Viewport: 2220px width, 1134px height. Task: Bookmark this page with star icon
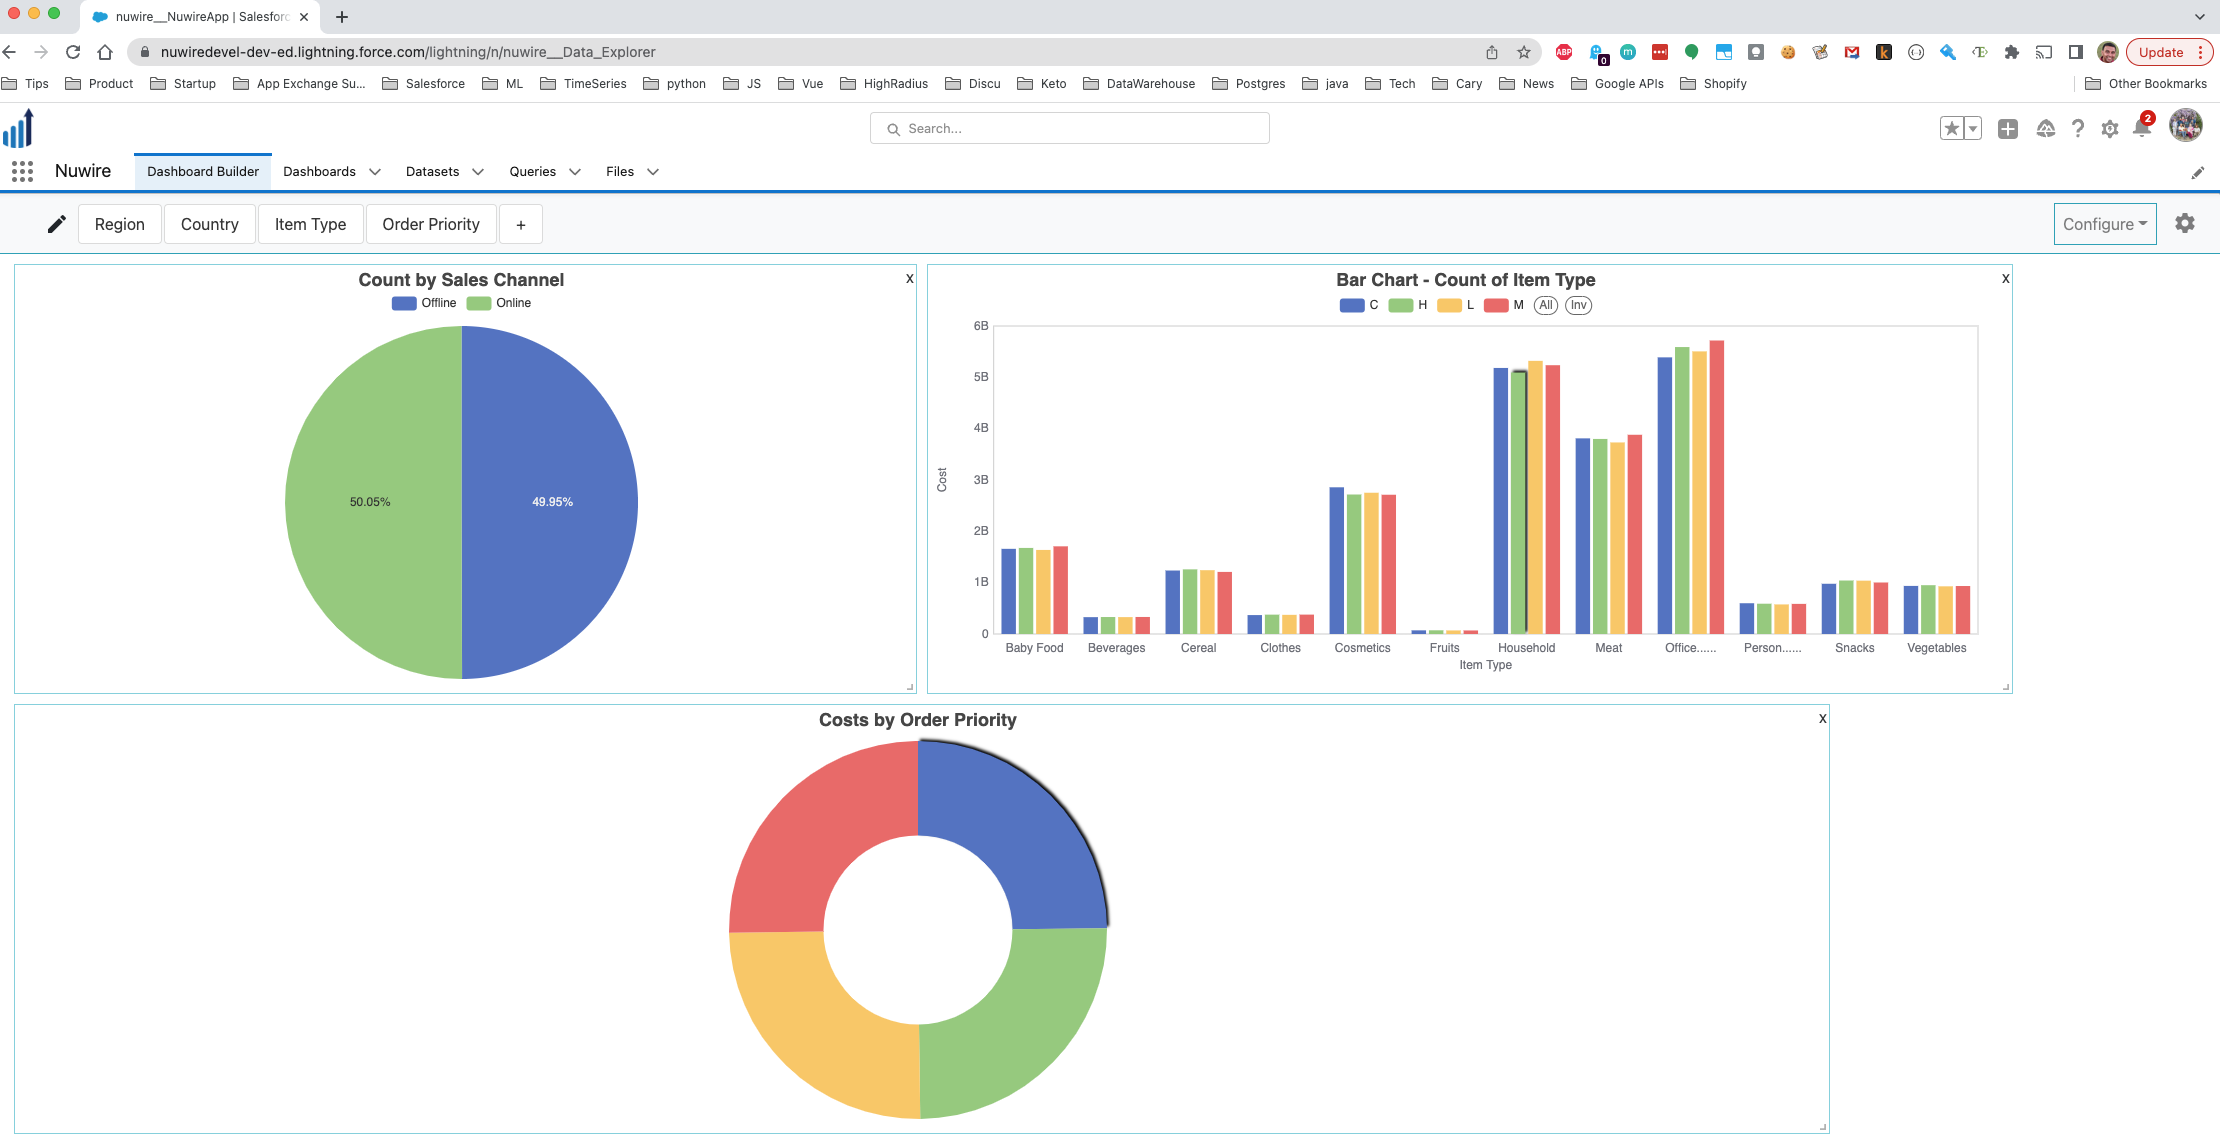pyautogui.click(x=1524, y=52)
